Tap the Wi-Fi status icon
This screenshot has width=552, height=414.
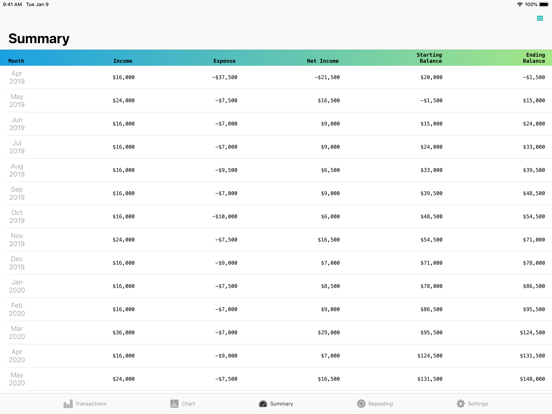point(520,4)
